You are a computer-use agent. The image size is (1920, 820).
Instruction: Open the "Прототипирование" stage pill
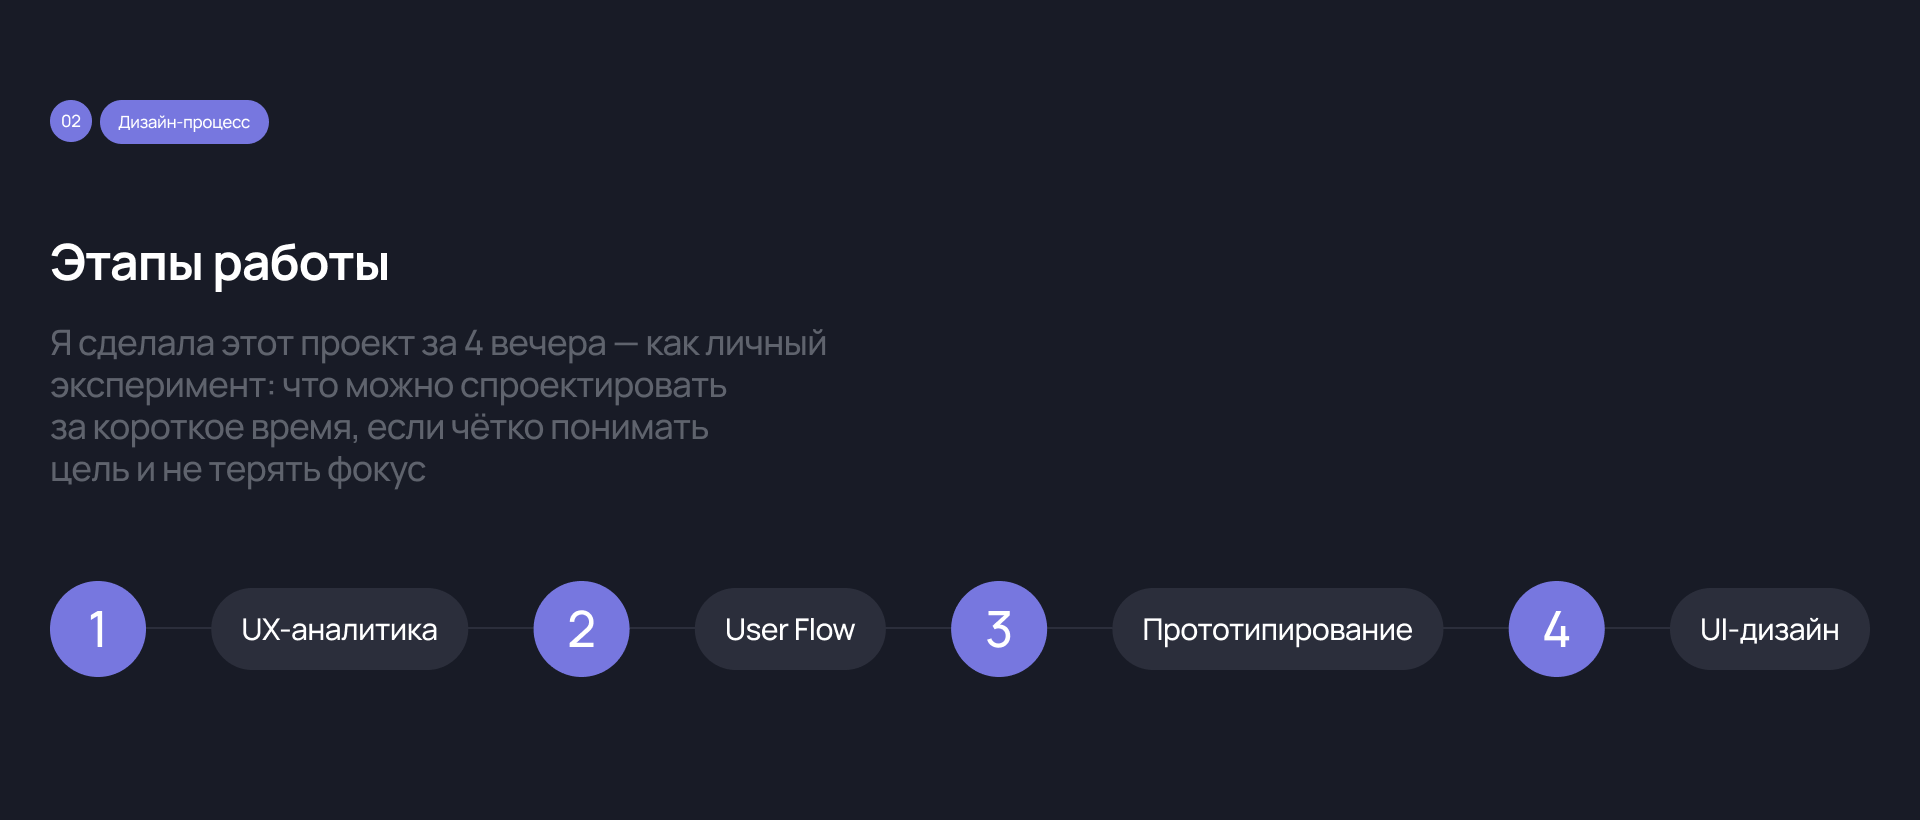tap(1277, 629)
